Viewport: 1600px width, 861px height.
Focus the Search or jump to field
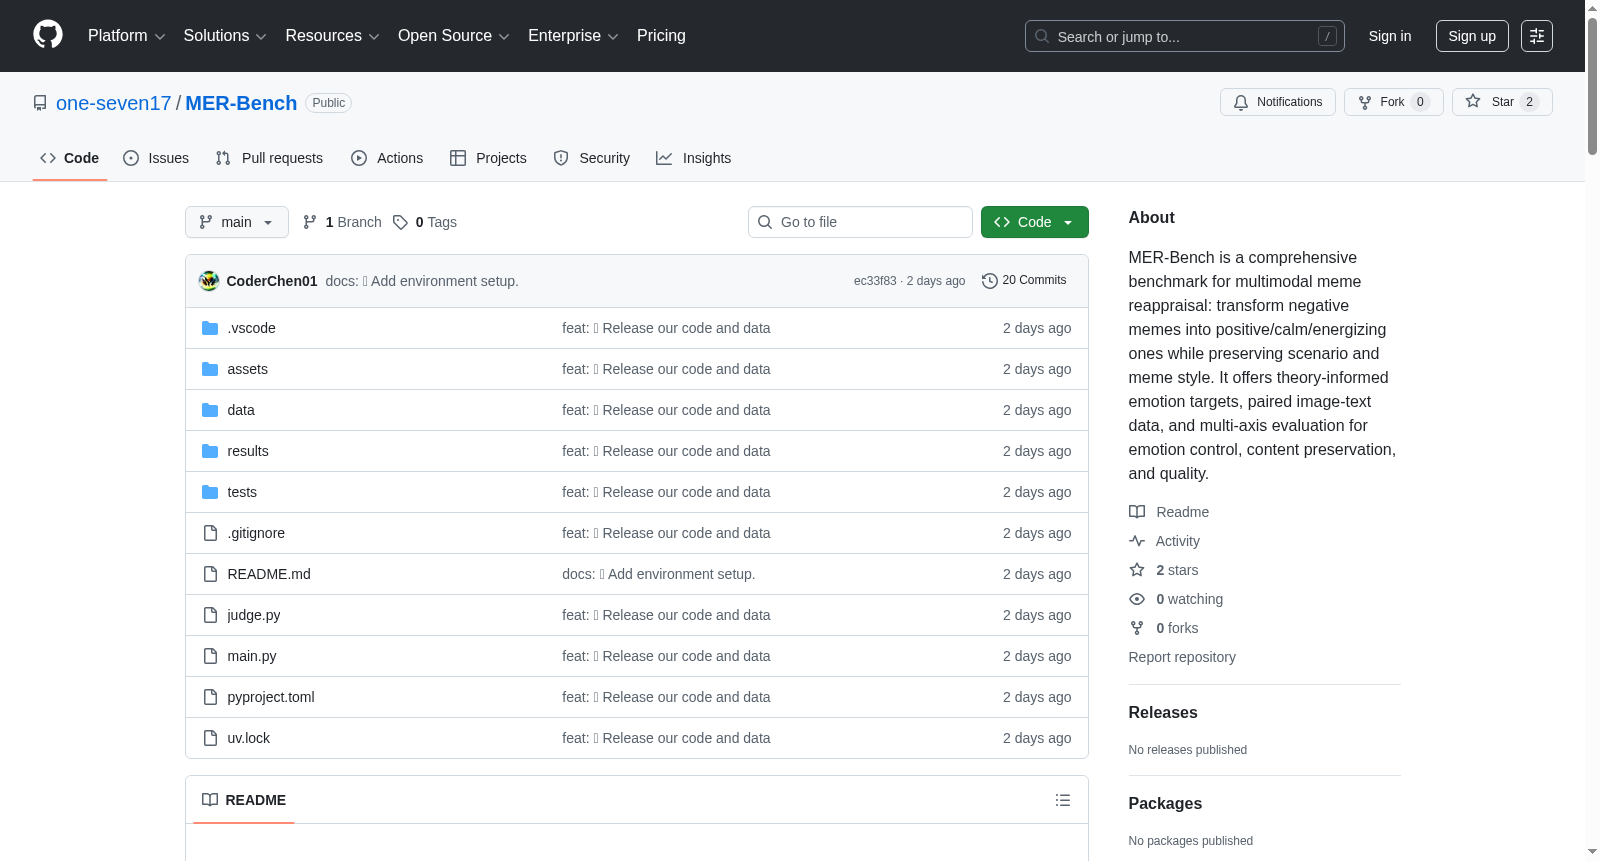coord(1185,36)
